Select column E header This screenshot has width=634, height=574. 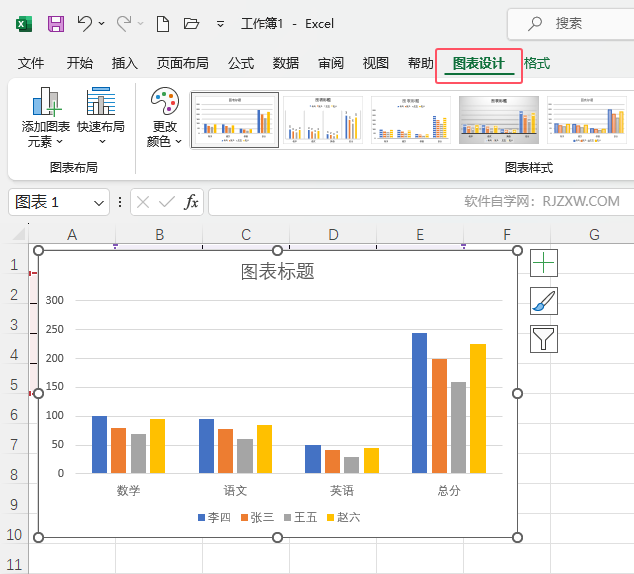420,234
